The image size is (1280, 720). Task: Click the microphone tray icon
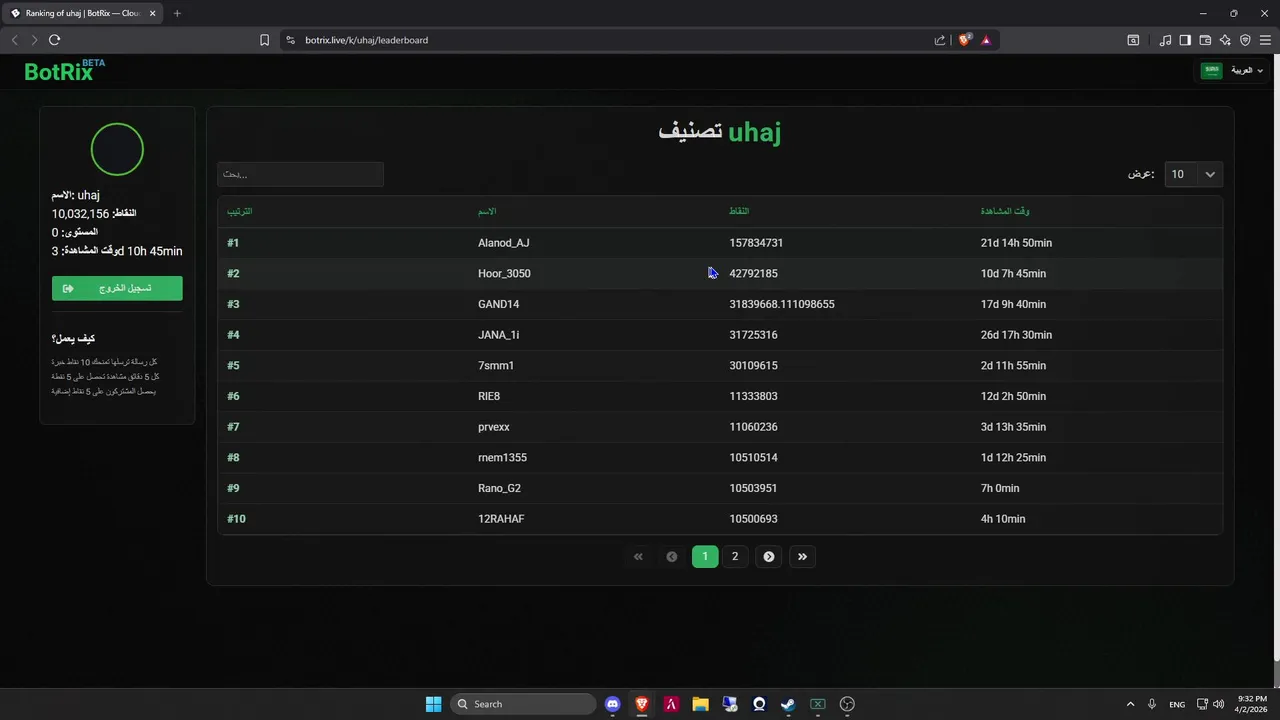[1152, 704]
